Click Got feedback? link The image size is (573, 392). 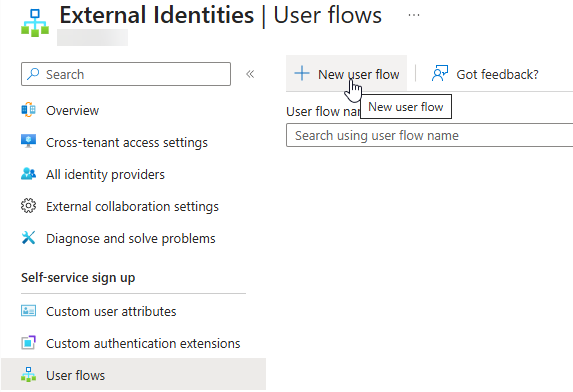(485, 74)
